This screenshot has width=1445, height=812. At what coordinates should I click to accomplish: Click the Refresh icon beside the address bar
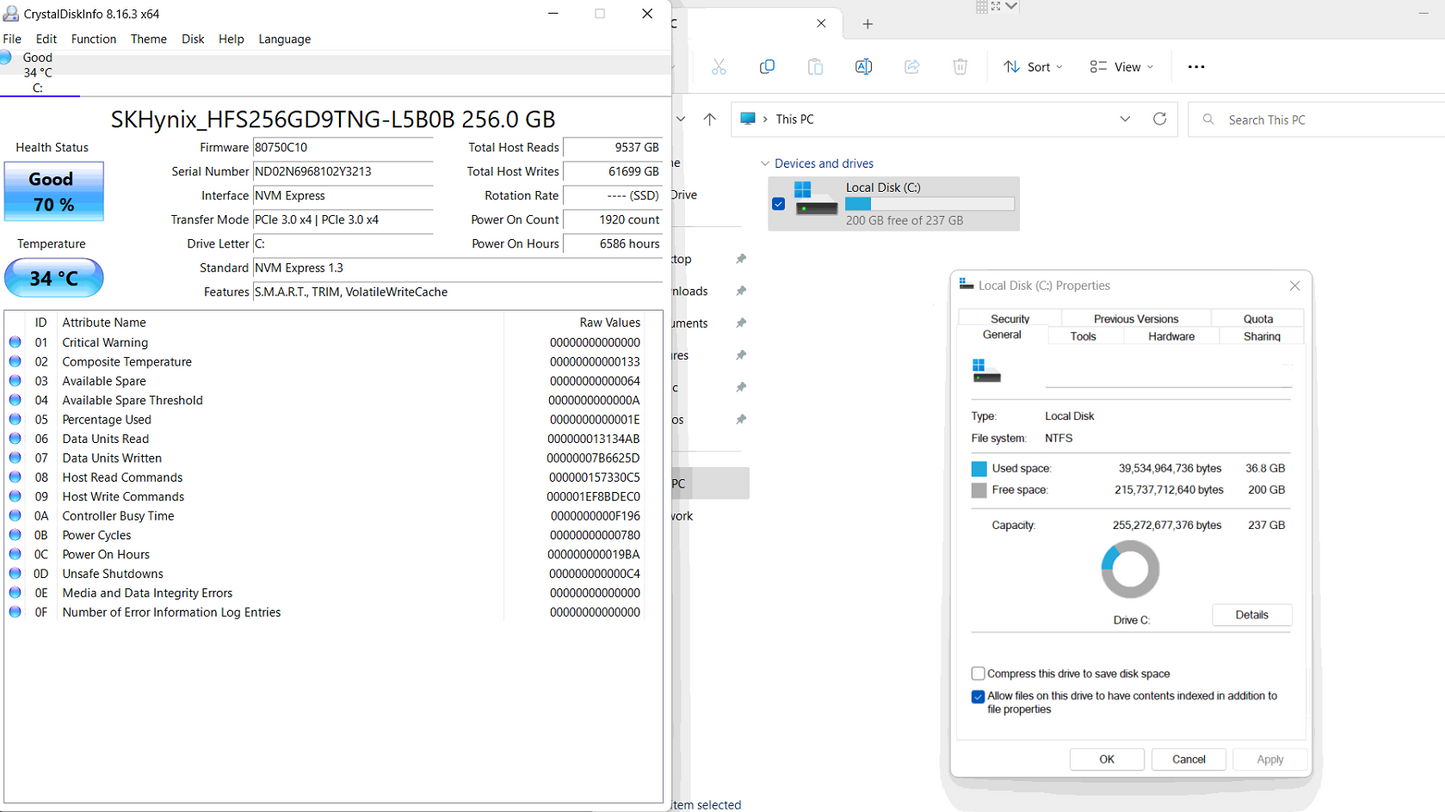tap(1160, 119)
